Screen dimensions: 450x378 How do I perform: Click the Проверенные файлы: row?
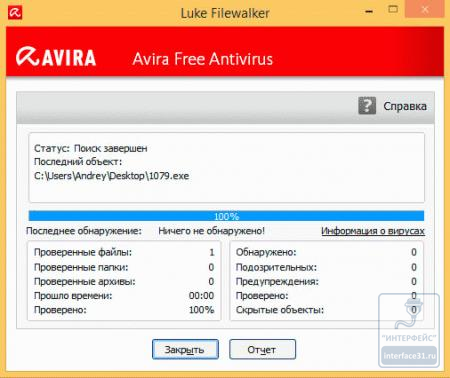(x=124, y=252)
